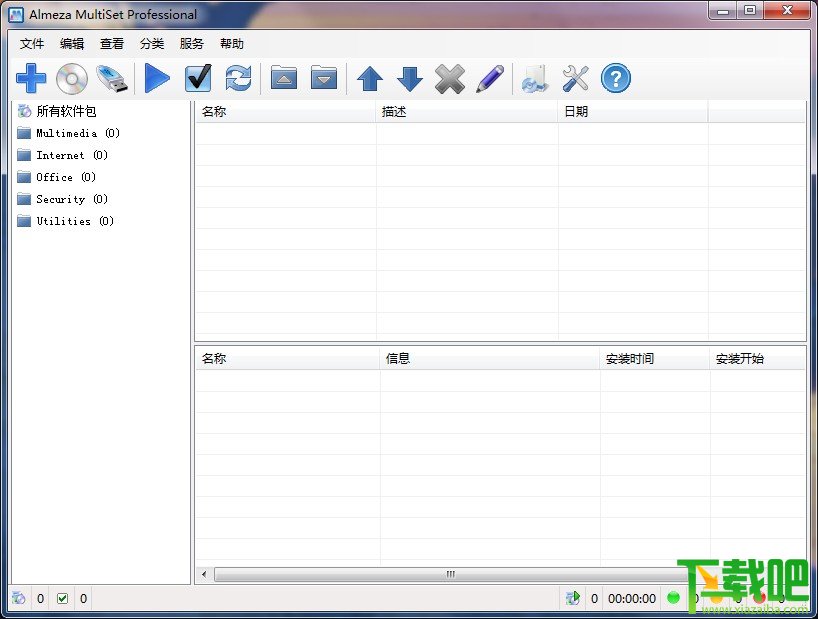The width and height of the screenshot is (818, 619).
Task: Open the 分类 menu
Action: (x=152, y=44)
